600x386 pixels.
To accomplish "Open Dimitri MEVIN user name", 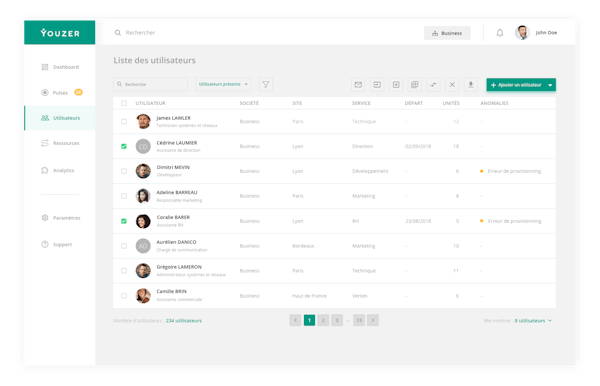I will click(173, 167).
